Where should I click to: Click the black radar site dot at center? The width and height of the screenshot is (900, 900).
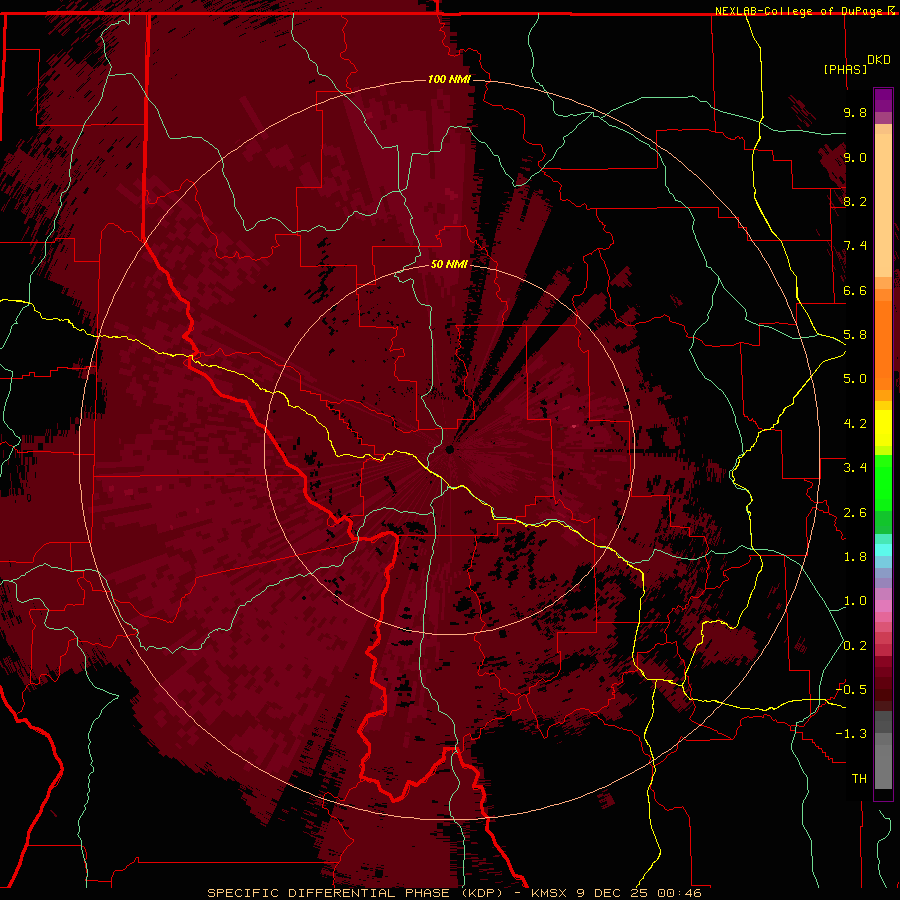tap(450, 449)
